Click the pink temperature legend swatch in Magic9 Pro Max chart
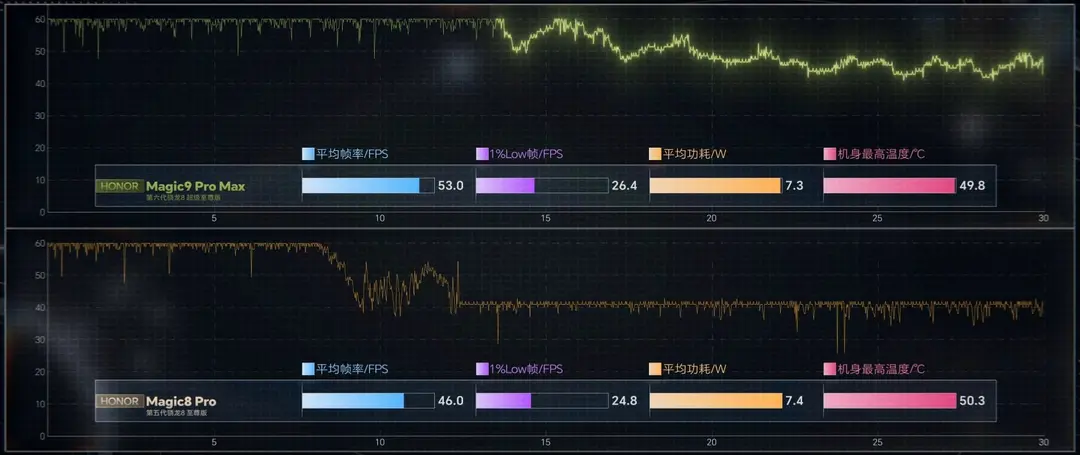The width and height of the screenshot is (1080, 455). point(830,154)
